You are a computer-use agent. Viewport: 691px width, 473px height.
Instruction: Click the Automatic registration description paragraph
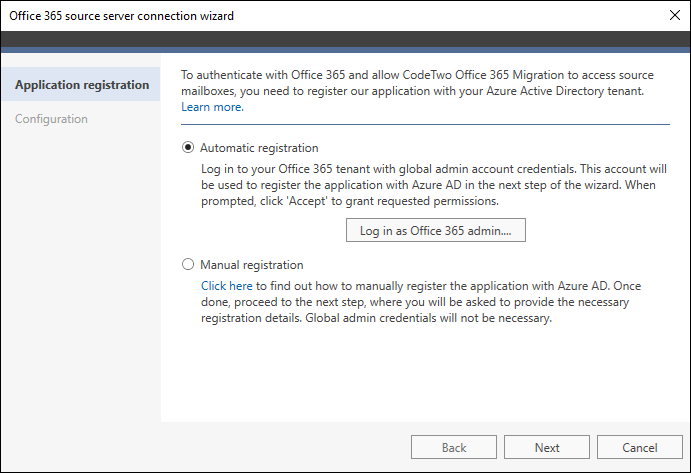434,185
